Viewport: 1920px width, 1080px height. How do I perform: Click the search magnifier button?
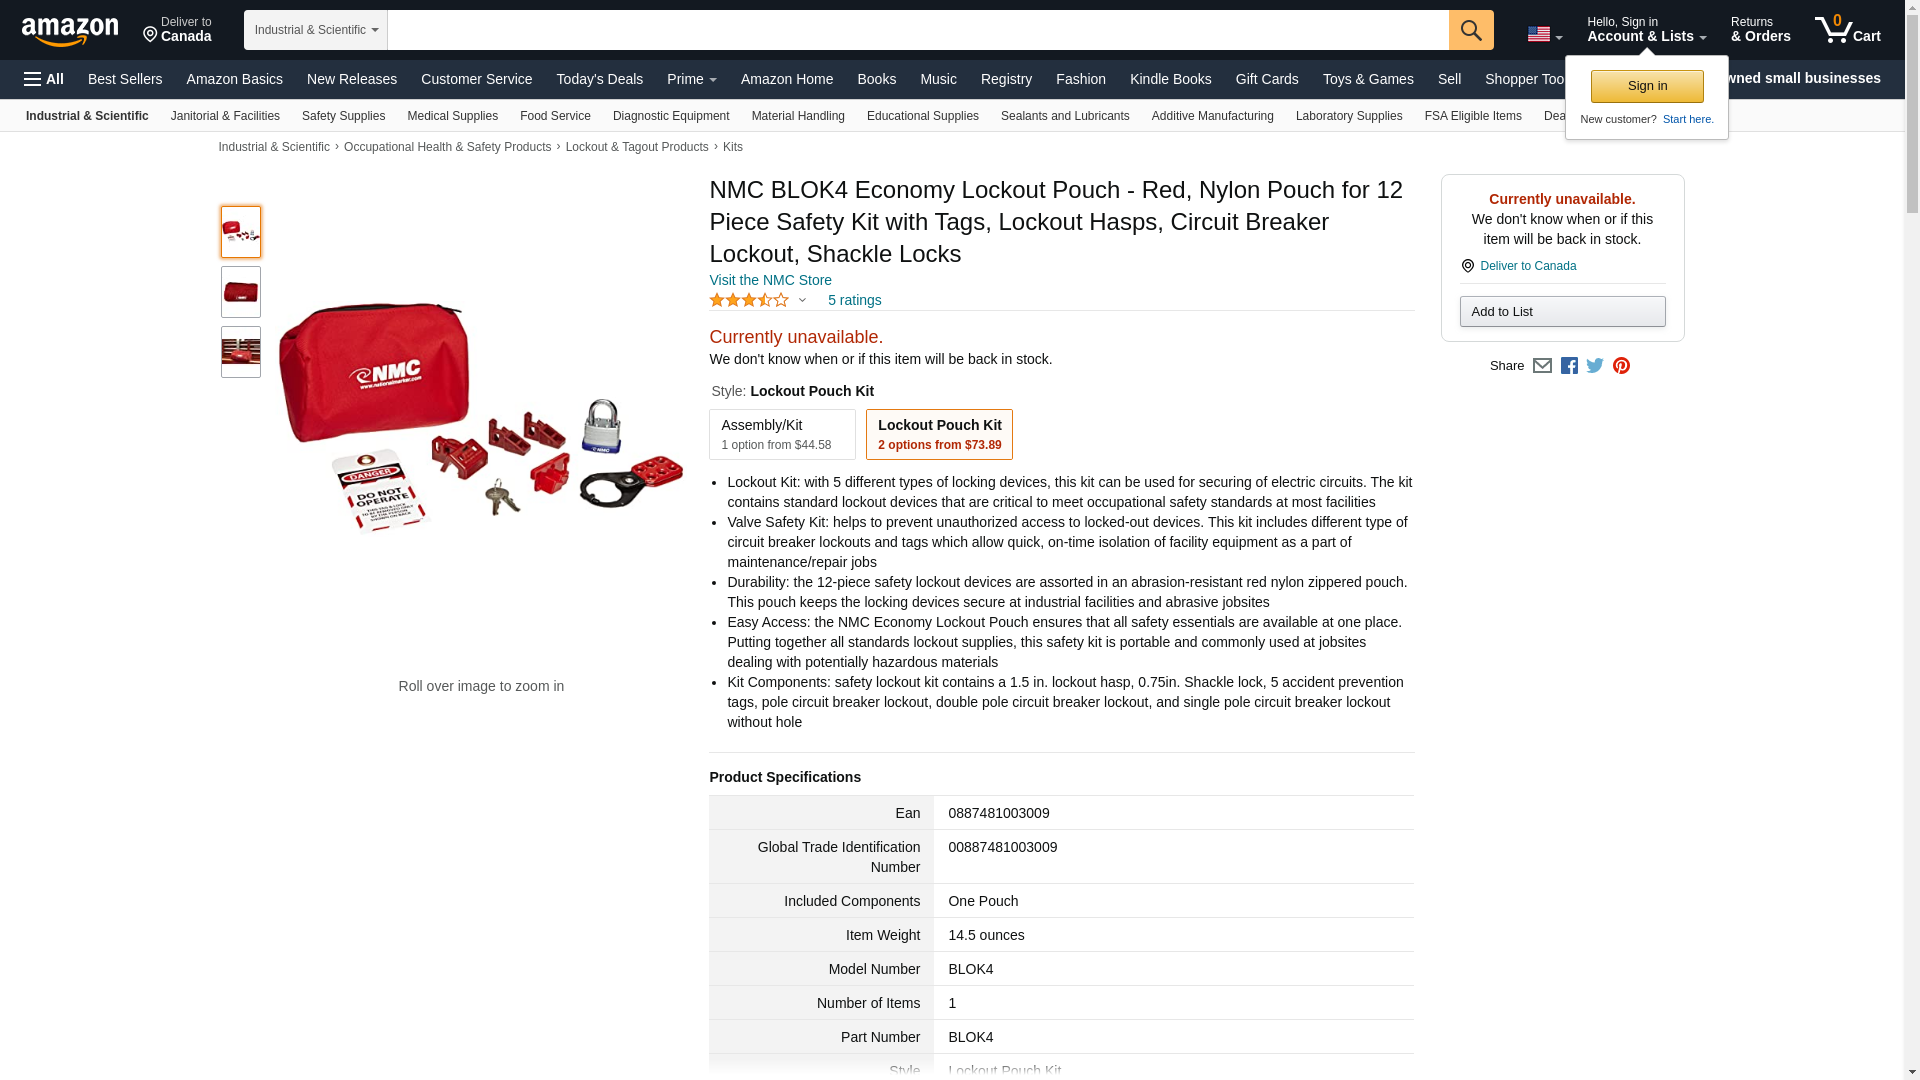pyautogui.click(x=1470, y=30)
